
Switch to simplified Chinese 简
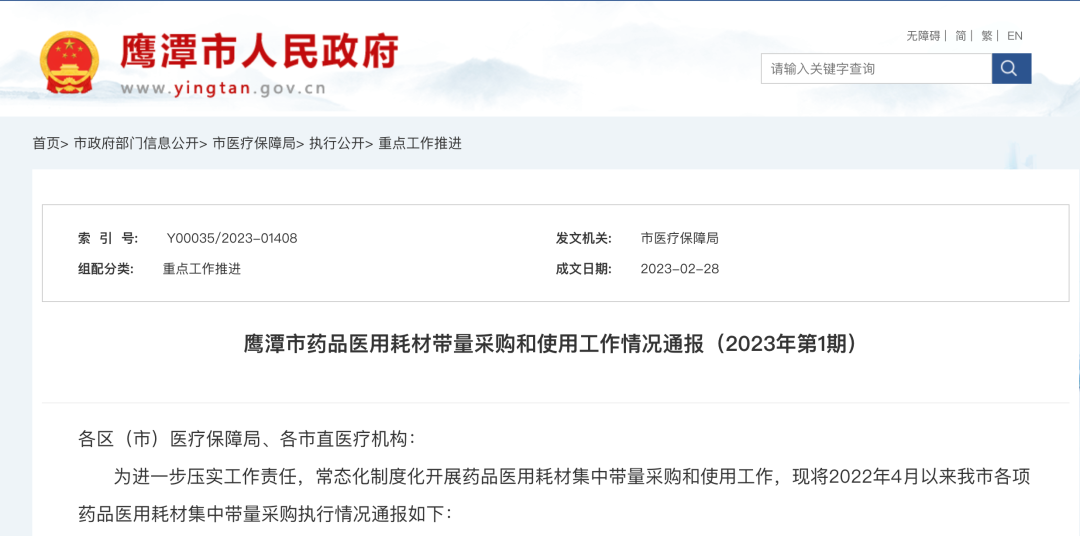click(x=960, y=36)
